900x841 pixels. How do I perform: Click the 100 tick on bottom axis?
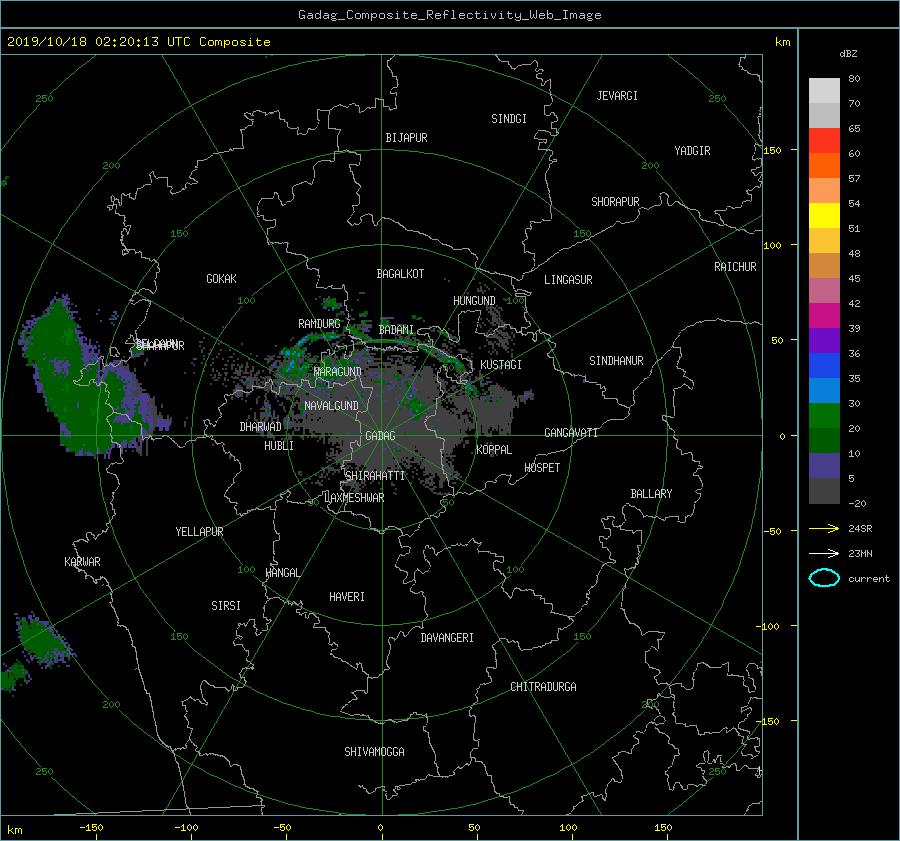click(568, 828)
